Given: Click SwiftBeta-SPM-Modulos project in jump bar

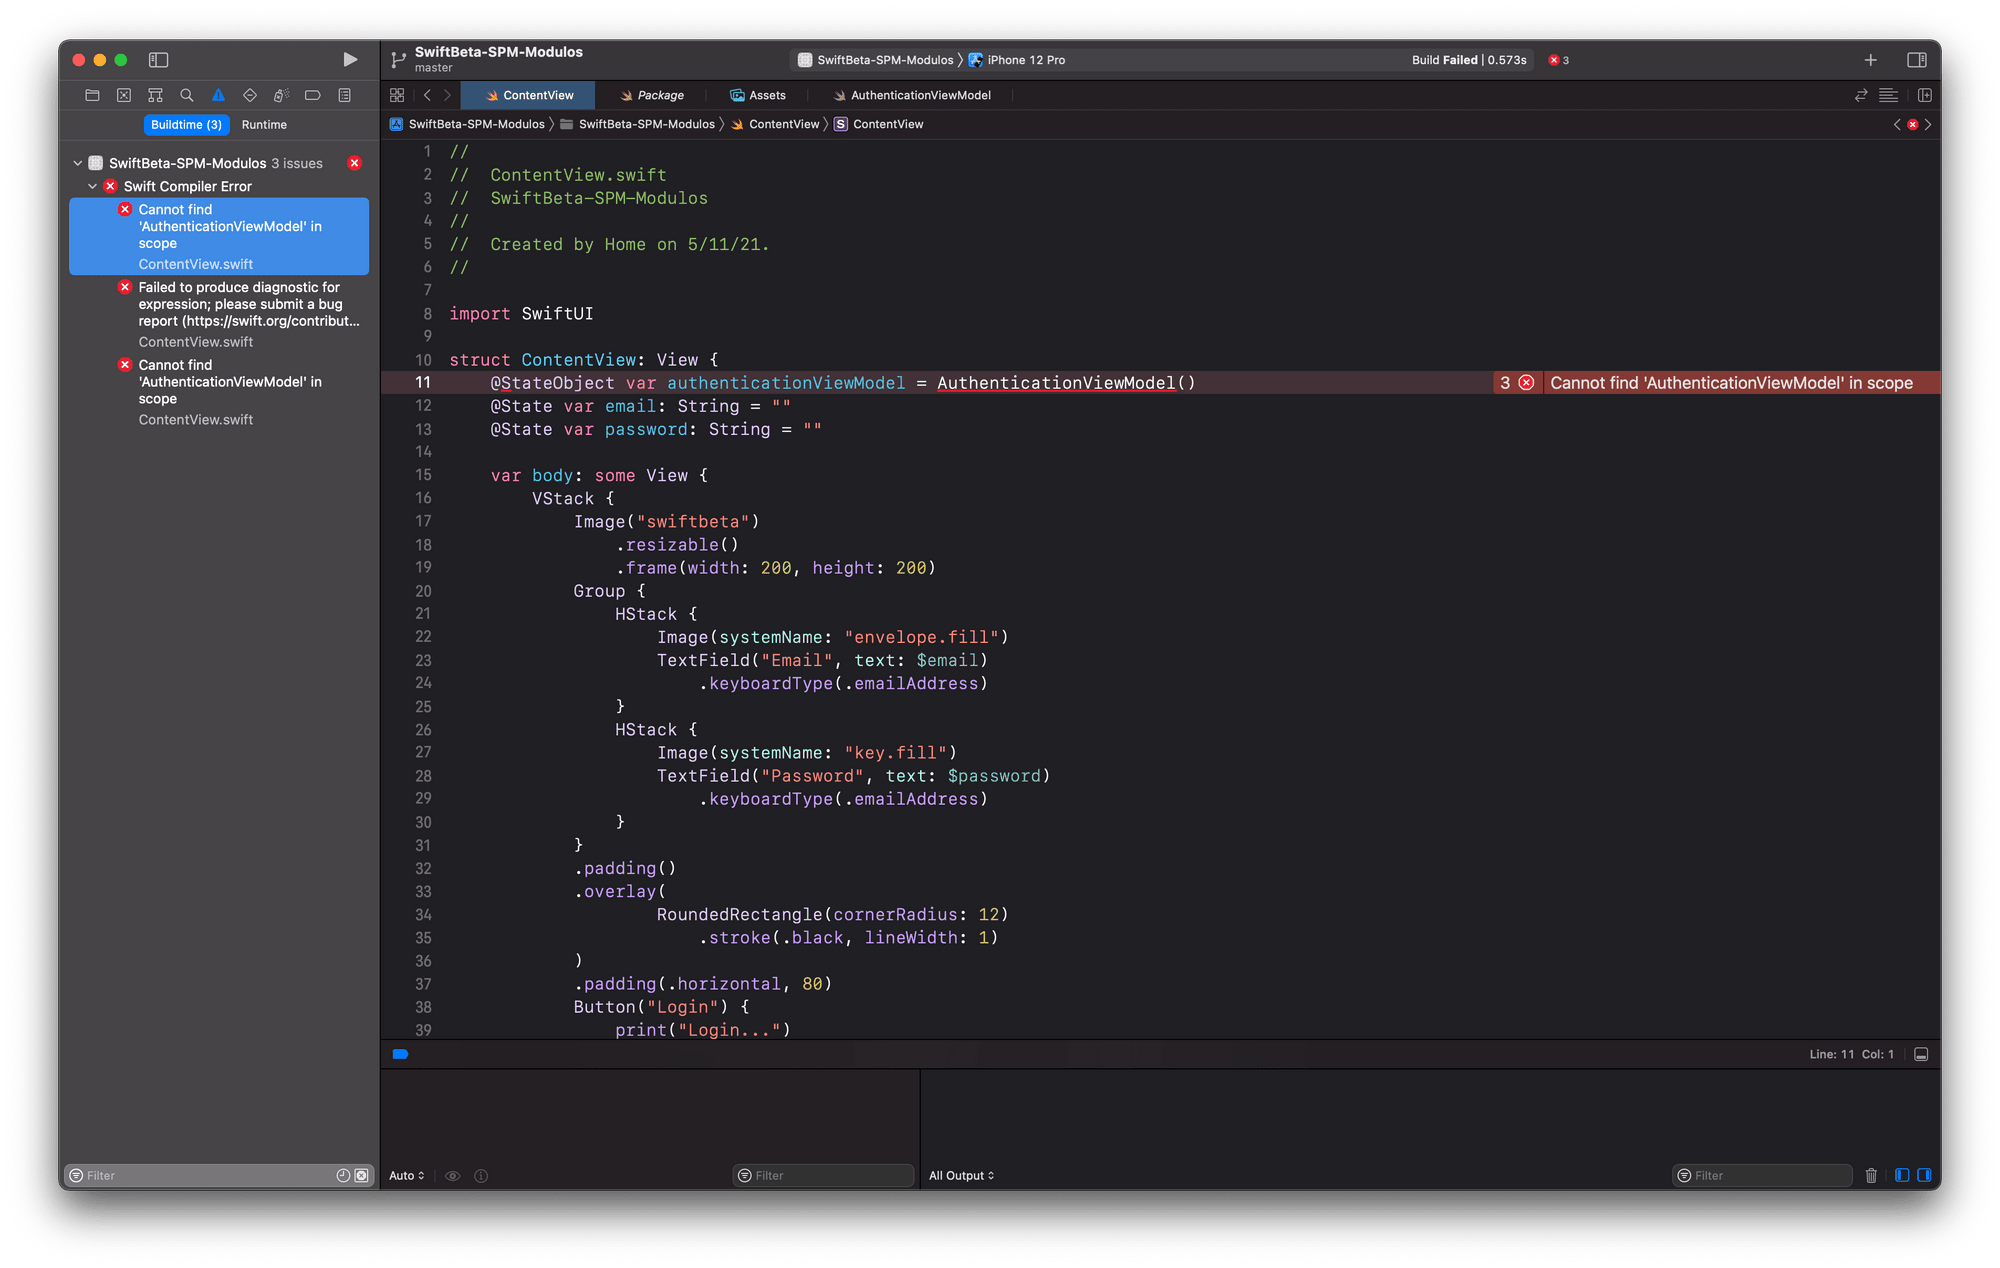Looking at the screenshot, I should pyautogui.click(x=467, y=124).
